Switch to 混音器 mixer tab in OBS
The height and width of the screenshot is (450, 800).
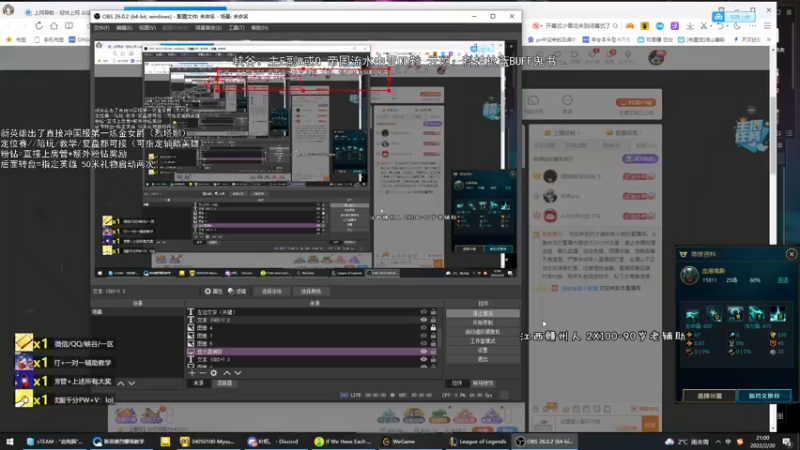[x=224, y=383]
